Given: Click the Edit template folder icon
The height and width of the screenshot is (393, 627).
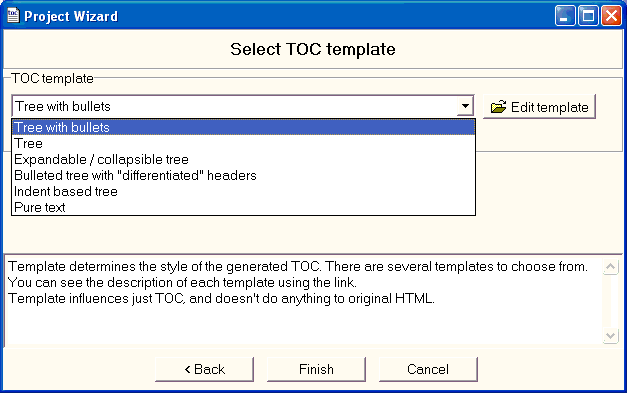Looking at the screenshot, I should click(498, 107).
